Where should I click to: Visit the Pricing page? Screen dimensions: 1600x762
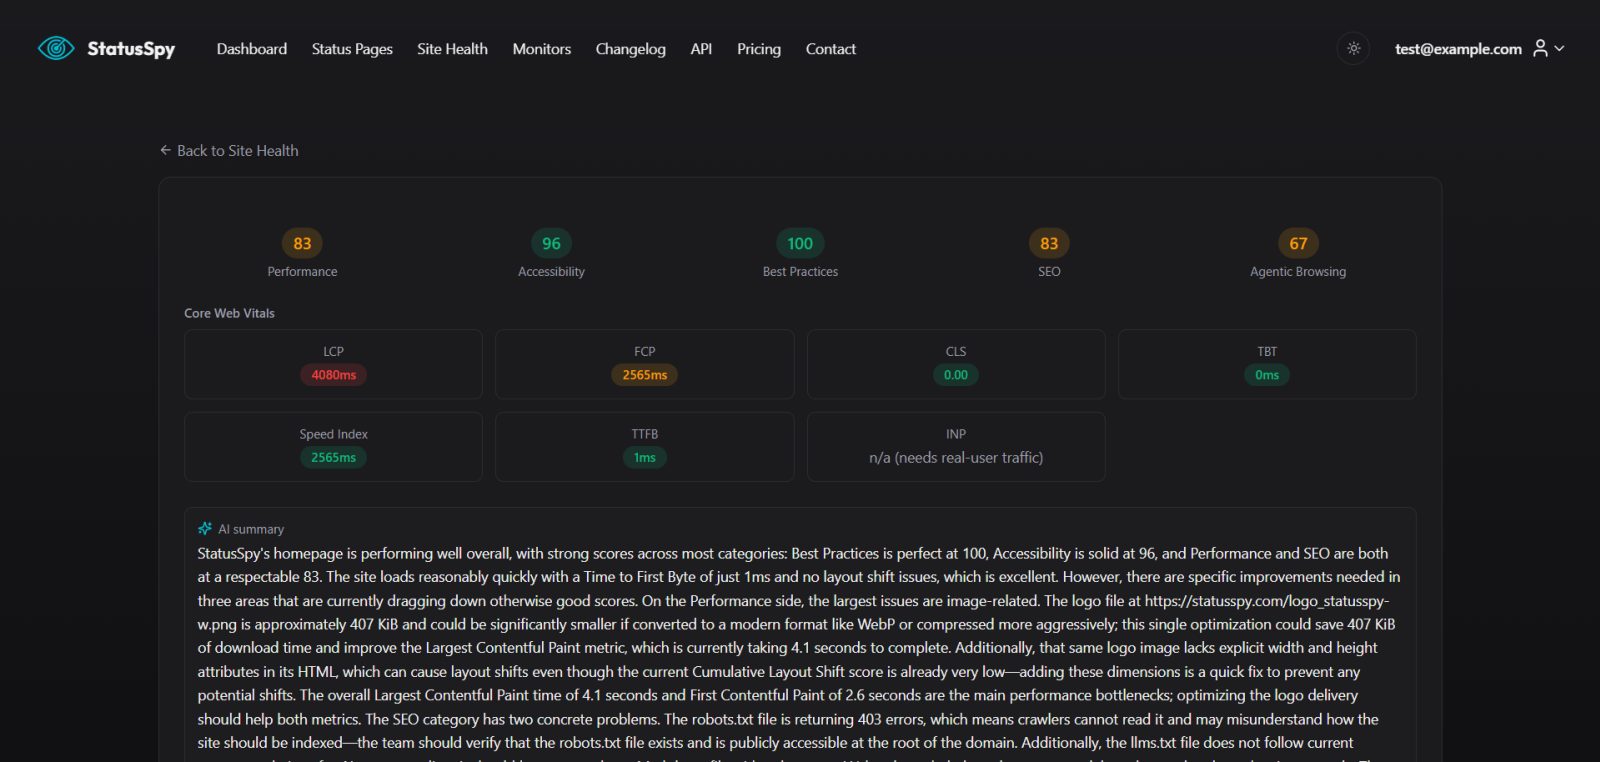click(x=759, y=49)
